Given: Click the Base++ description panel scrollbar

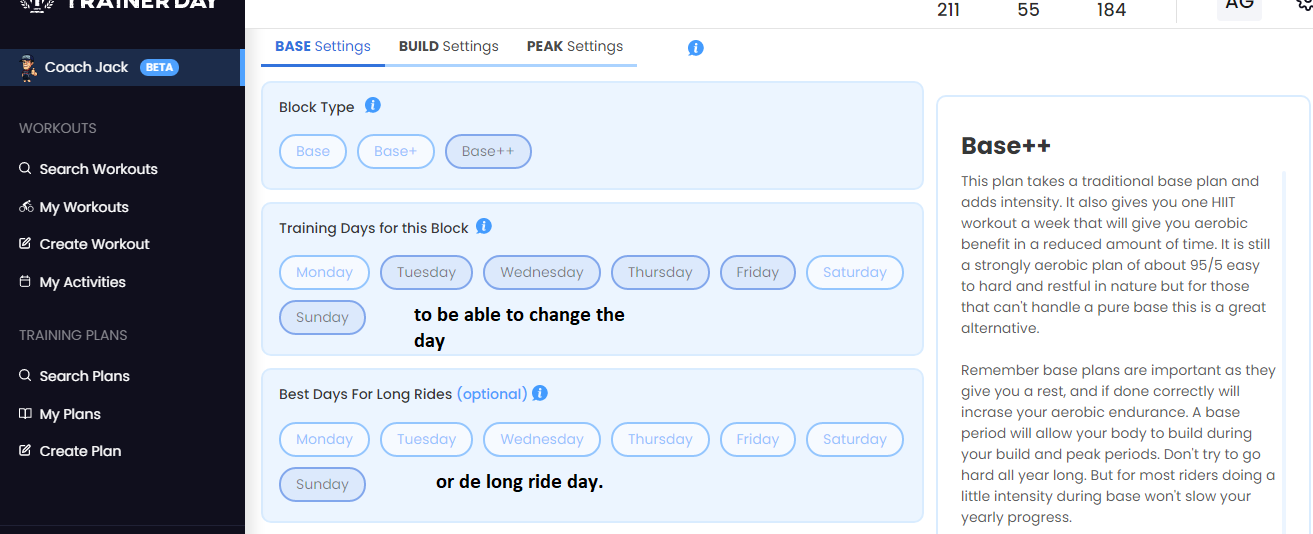Looking at the screenshot, I should (1283, 350).
